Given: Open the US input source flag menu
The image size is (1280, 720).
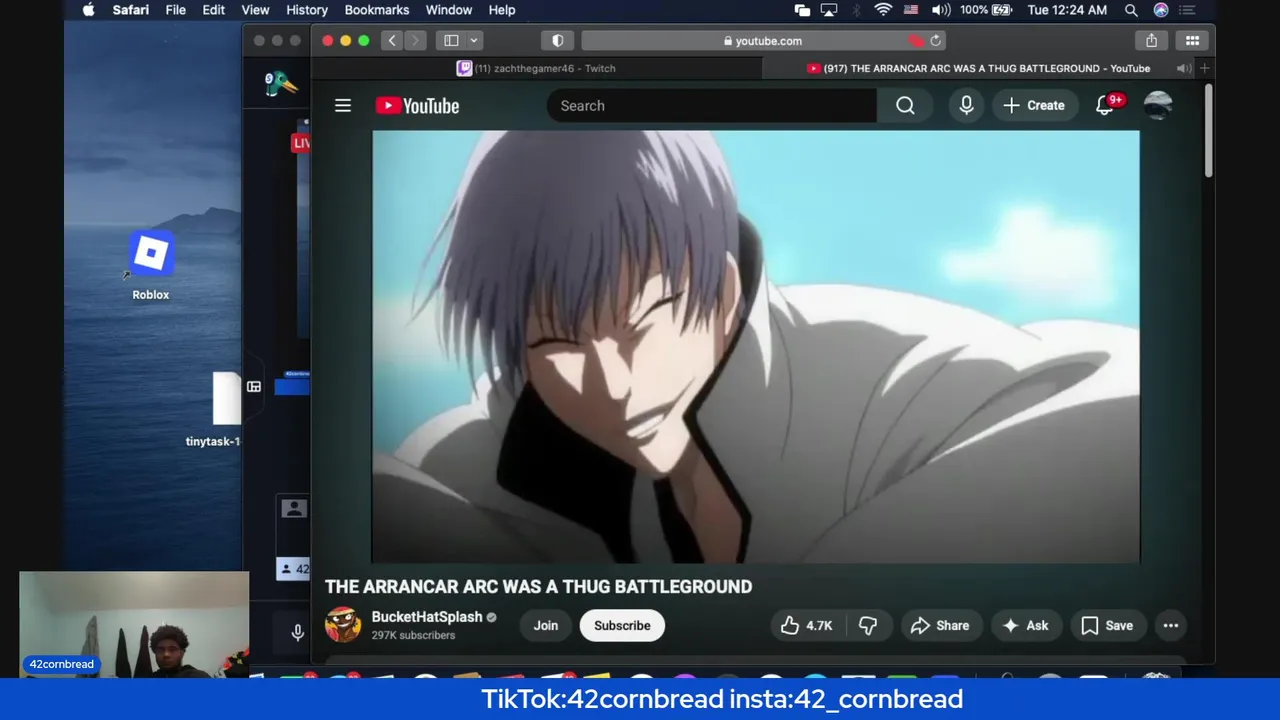Looking at the screenshot, I should click(911, 10).
